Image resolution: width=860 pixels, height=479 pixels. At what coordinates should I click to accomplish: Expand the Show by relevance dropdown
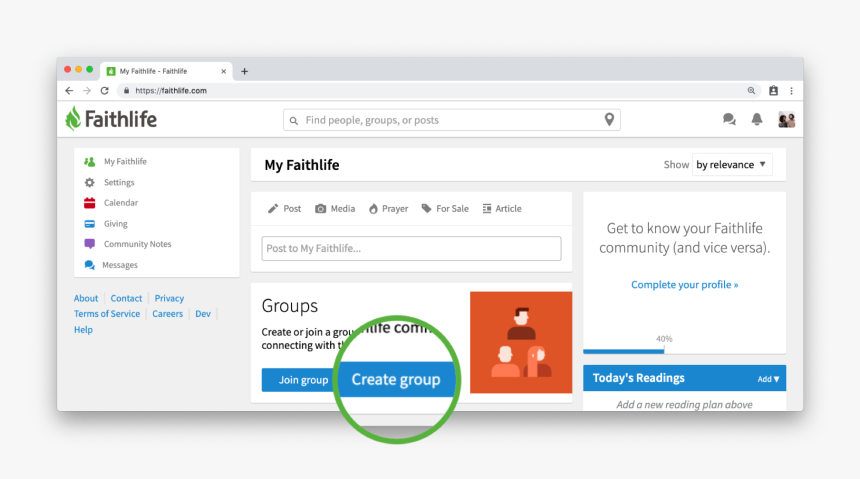[732, 165]
